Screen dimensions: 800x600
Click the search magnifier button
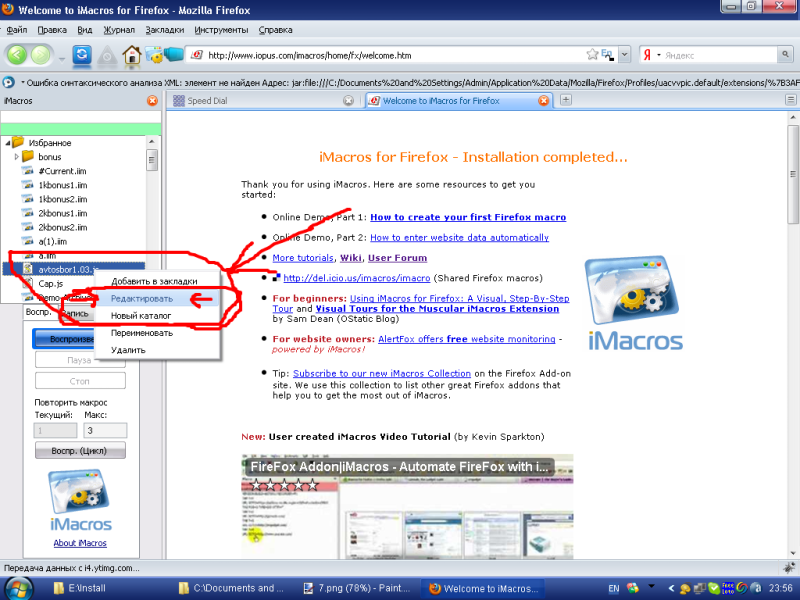[x=785, y=55]
